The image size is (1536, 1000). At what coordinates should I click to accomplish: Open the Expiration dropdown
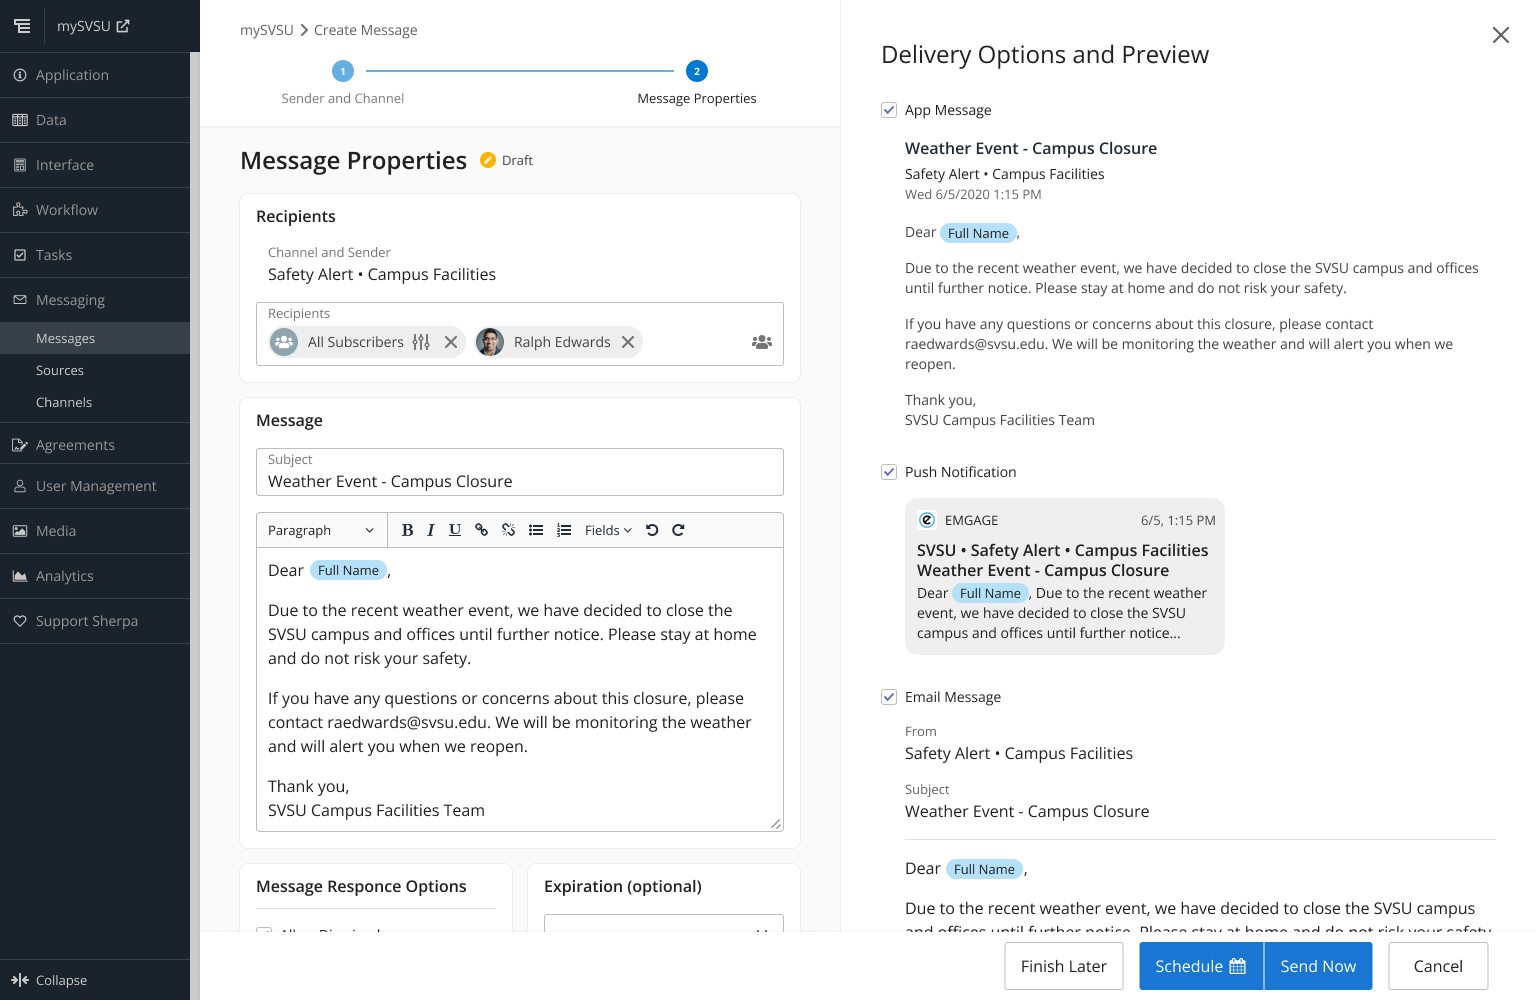(x=664, y=923)
